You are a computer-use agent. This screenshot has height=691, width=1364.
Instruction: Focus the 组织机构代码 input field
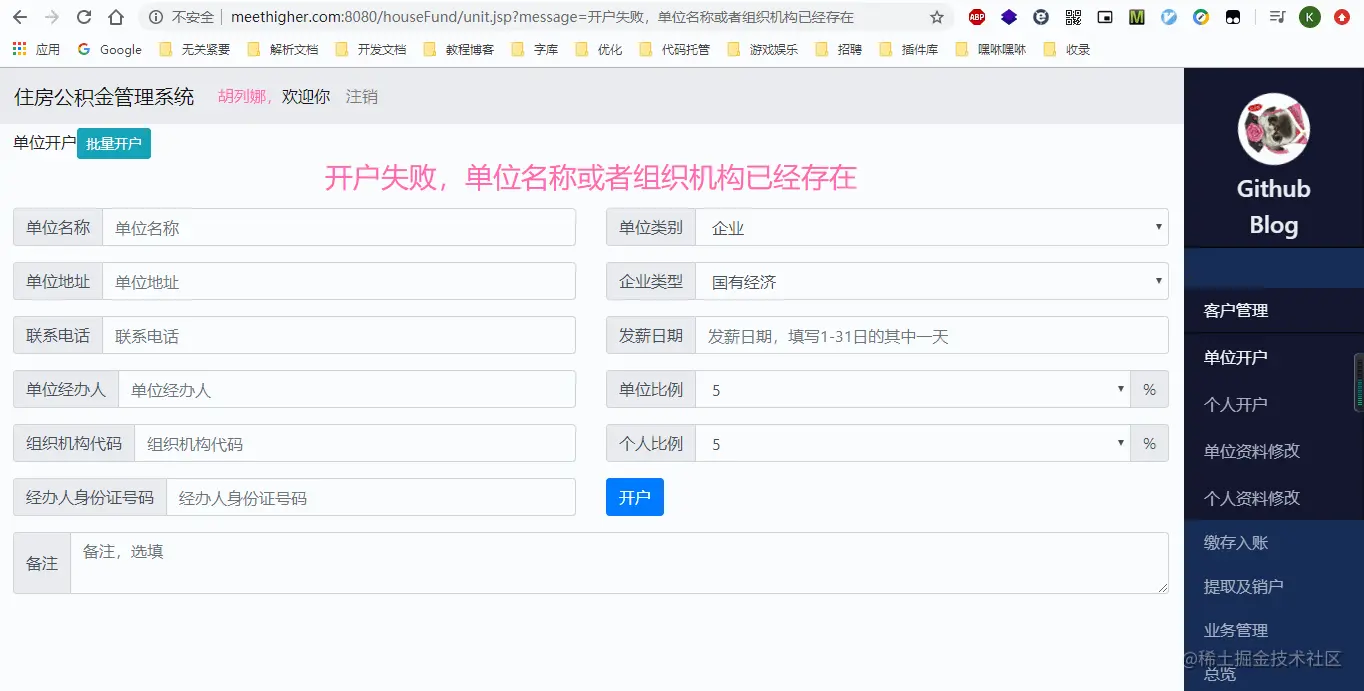coord(355,443)
